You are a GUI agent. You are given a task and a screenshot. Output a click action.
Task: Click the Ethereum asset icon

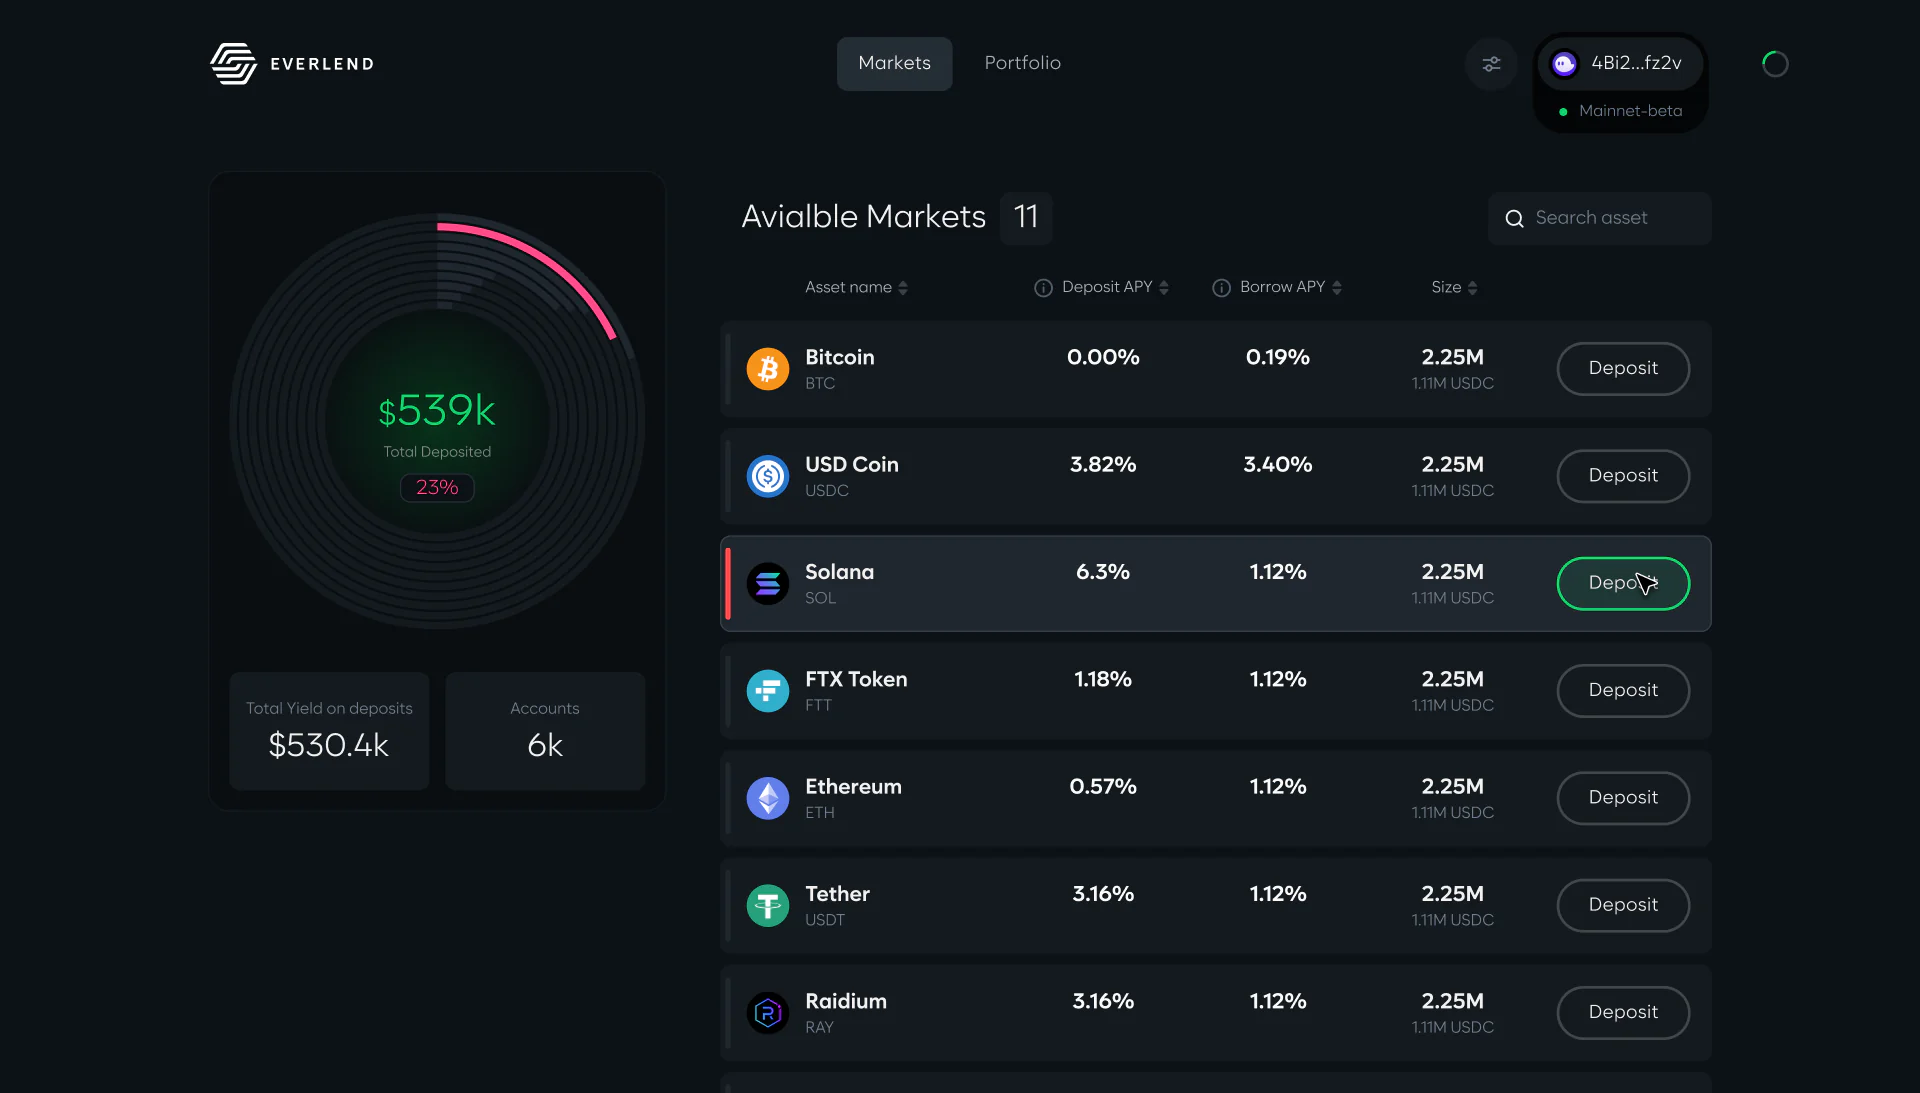(768, 798)
